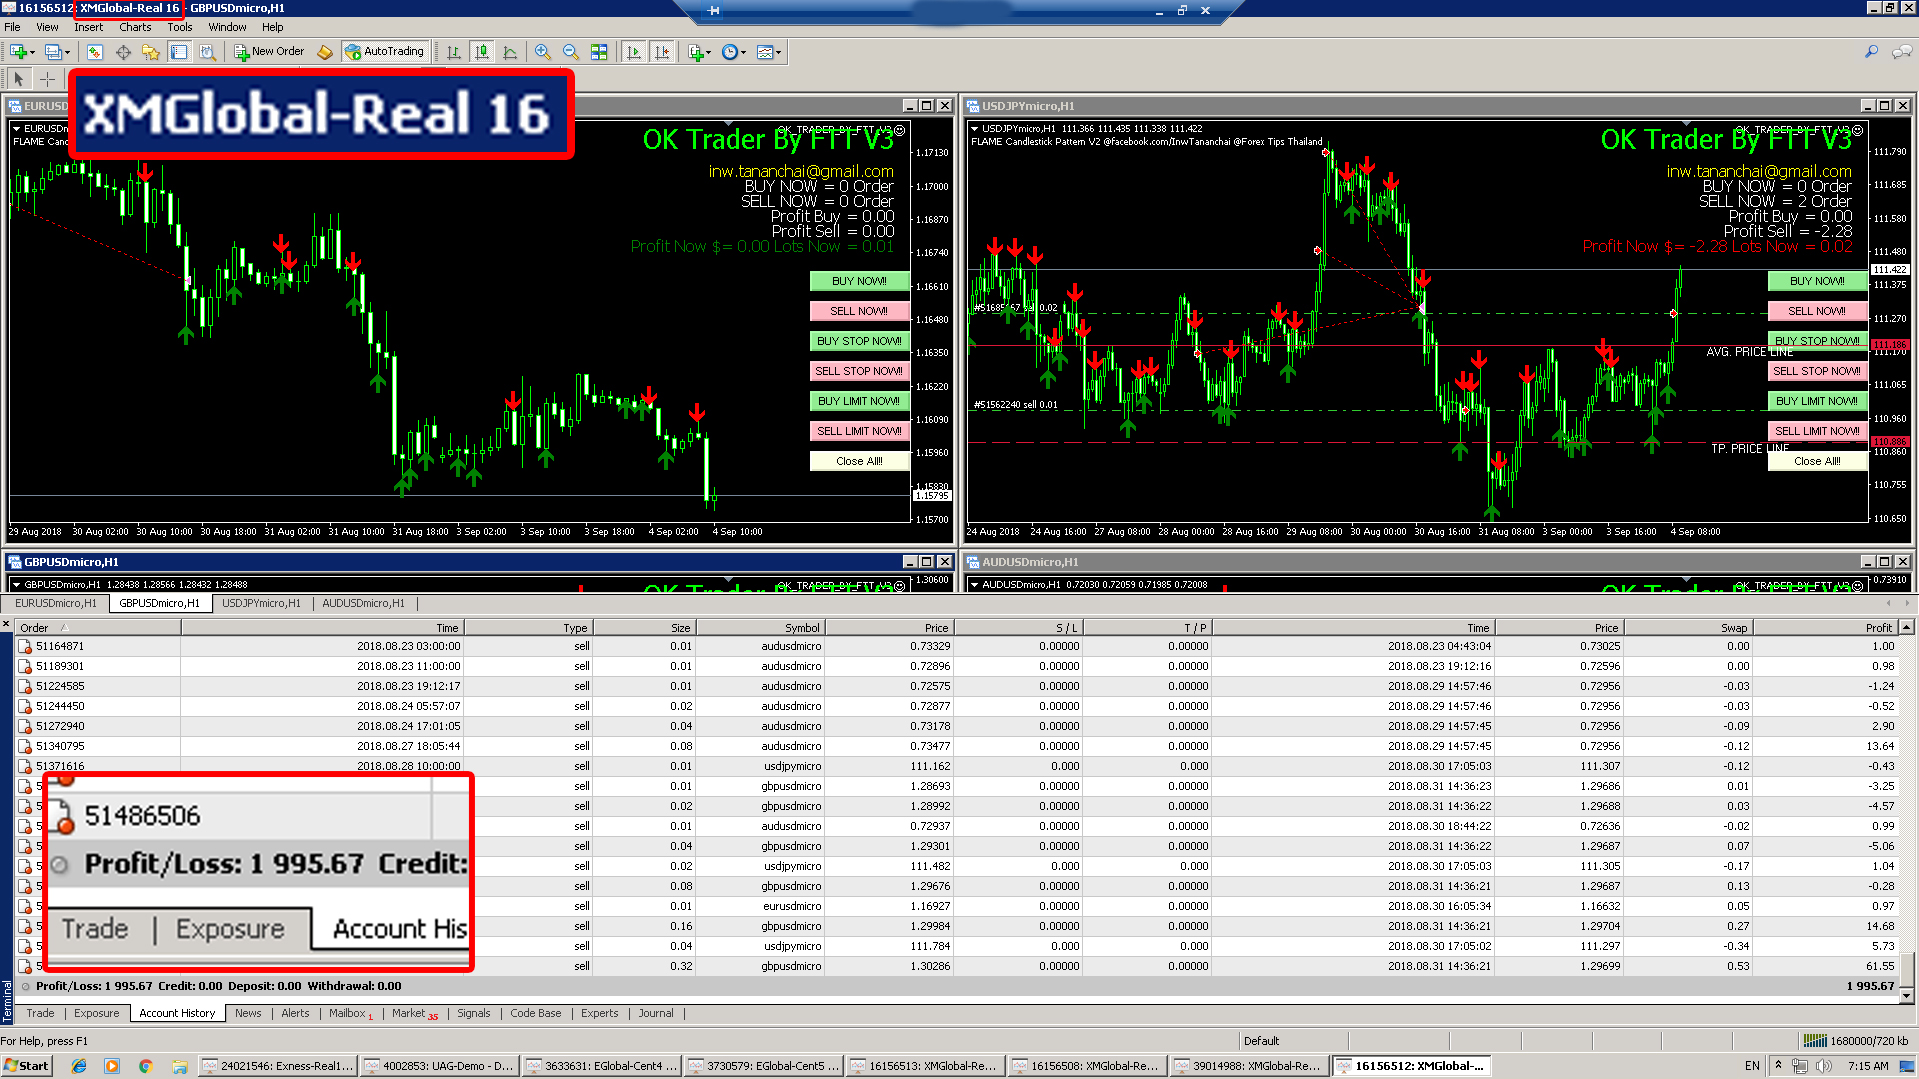Switch to the USDJPYmicro,H1 chart tab
The width and height of the screenshot is (1919, 1079).
[261, 603]
